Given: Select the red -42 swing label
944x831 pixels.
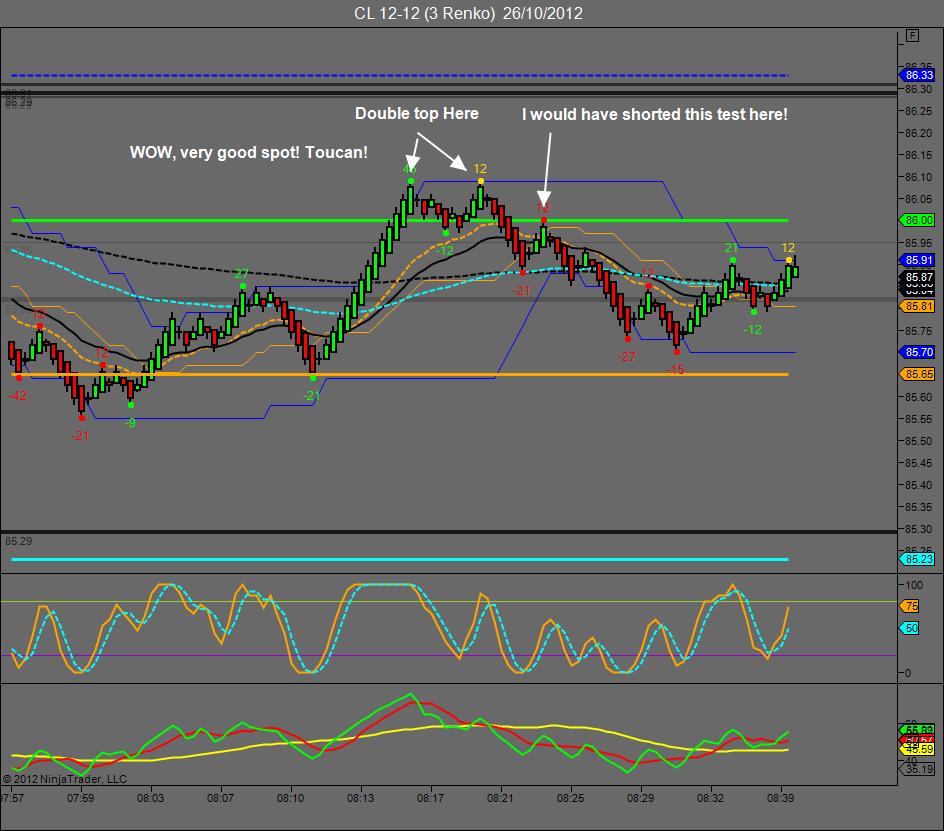Looking at the screenshot, I should click(x=17, y=396).
